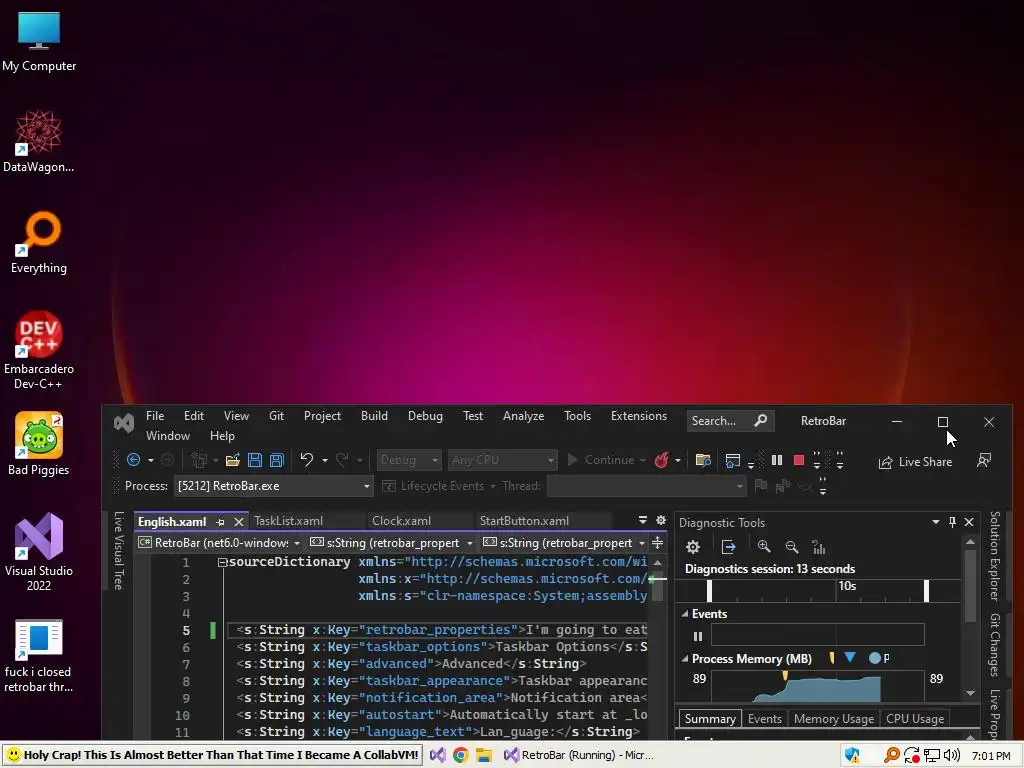Toggle the GC marker legend in Process Memory

(832, 658)
